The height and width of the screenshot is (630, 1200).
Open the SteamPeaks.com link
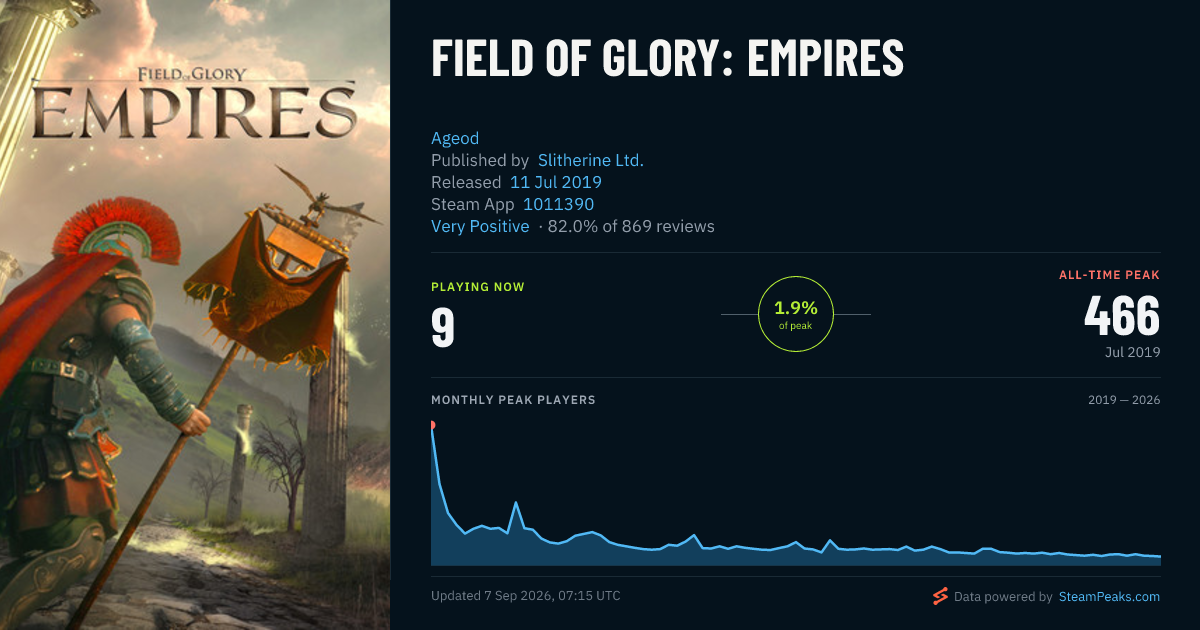(1108, 597)
